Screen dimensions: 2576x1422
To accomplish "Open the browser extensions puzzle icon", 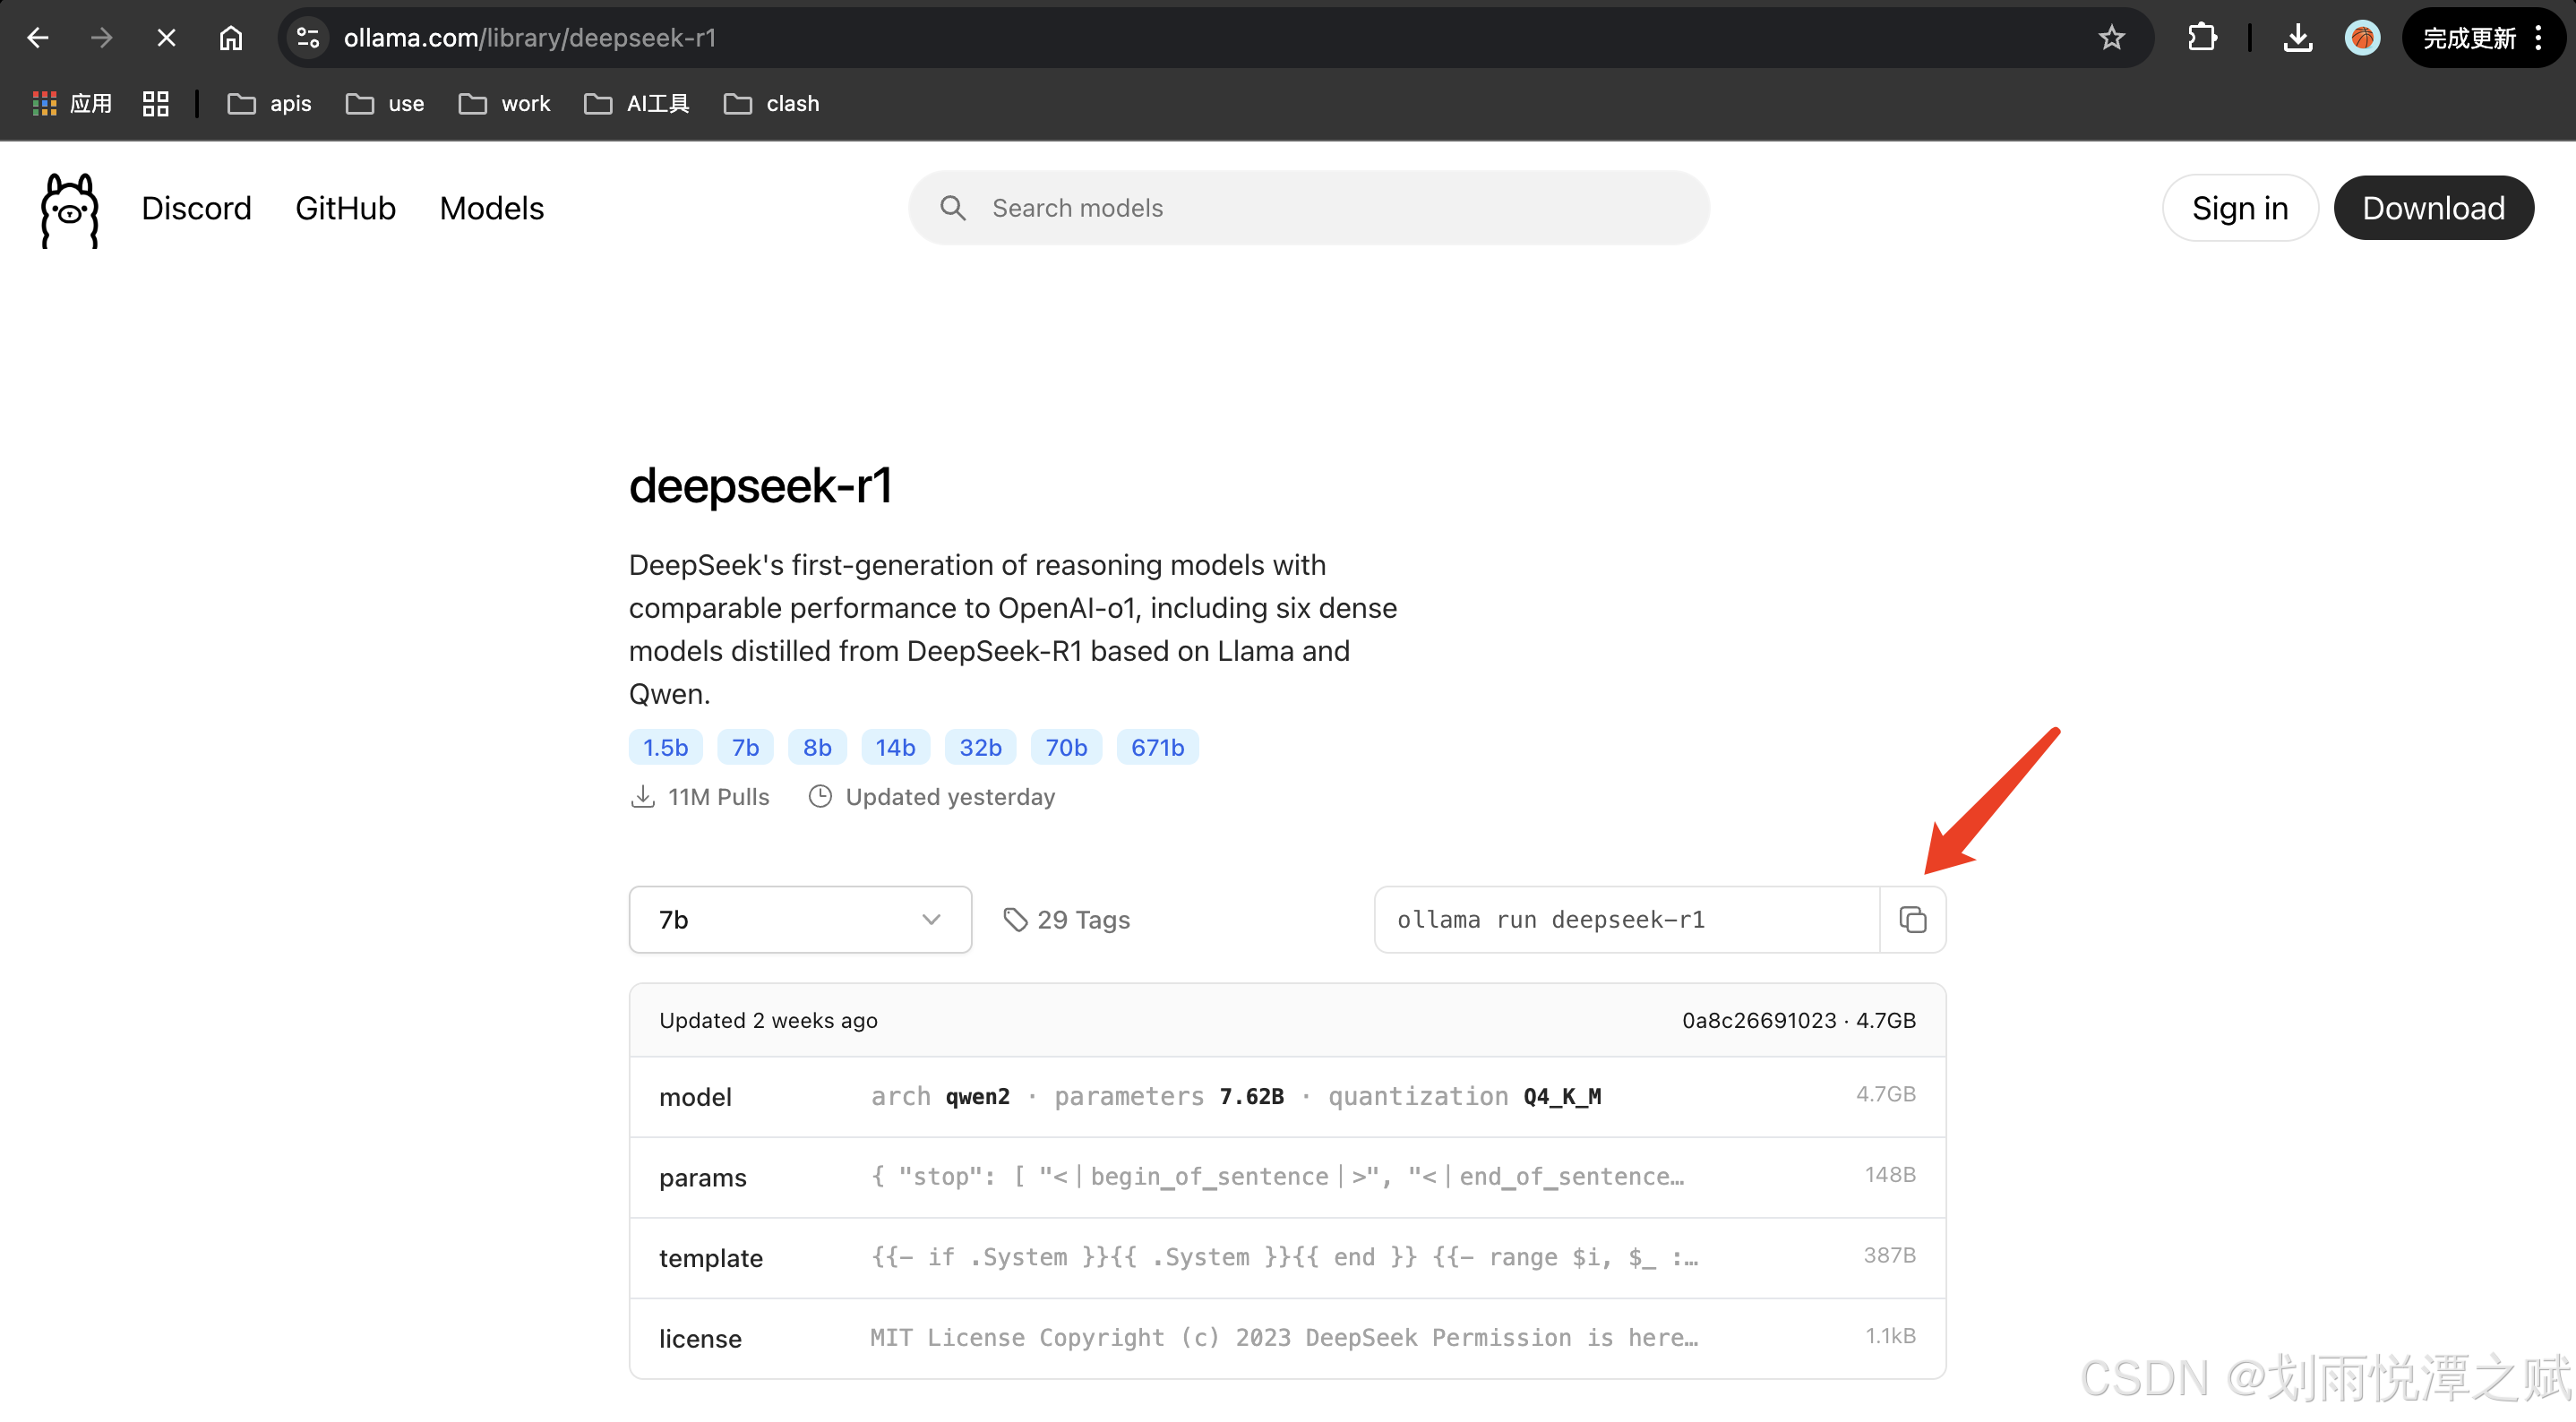I will (x=2201, y=38).
